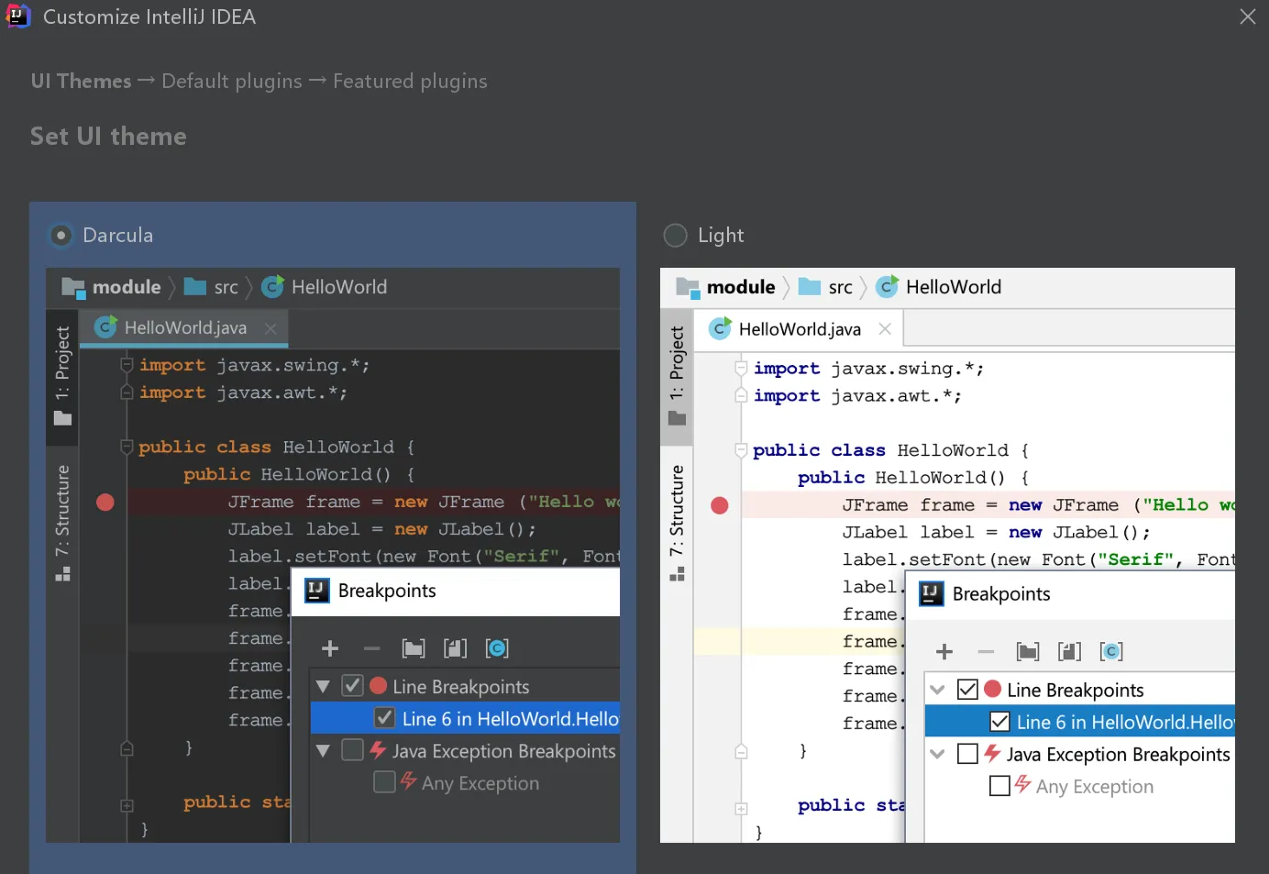Click group by package icon in Darcula preview

coord(413,649)
